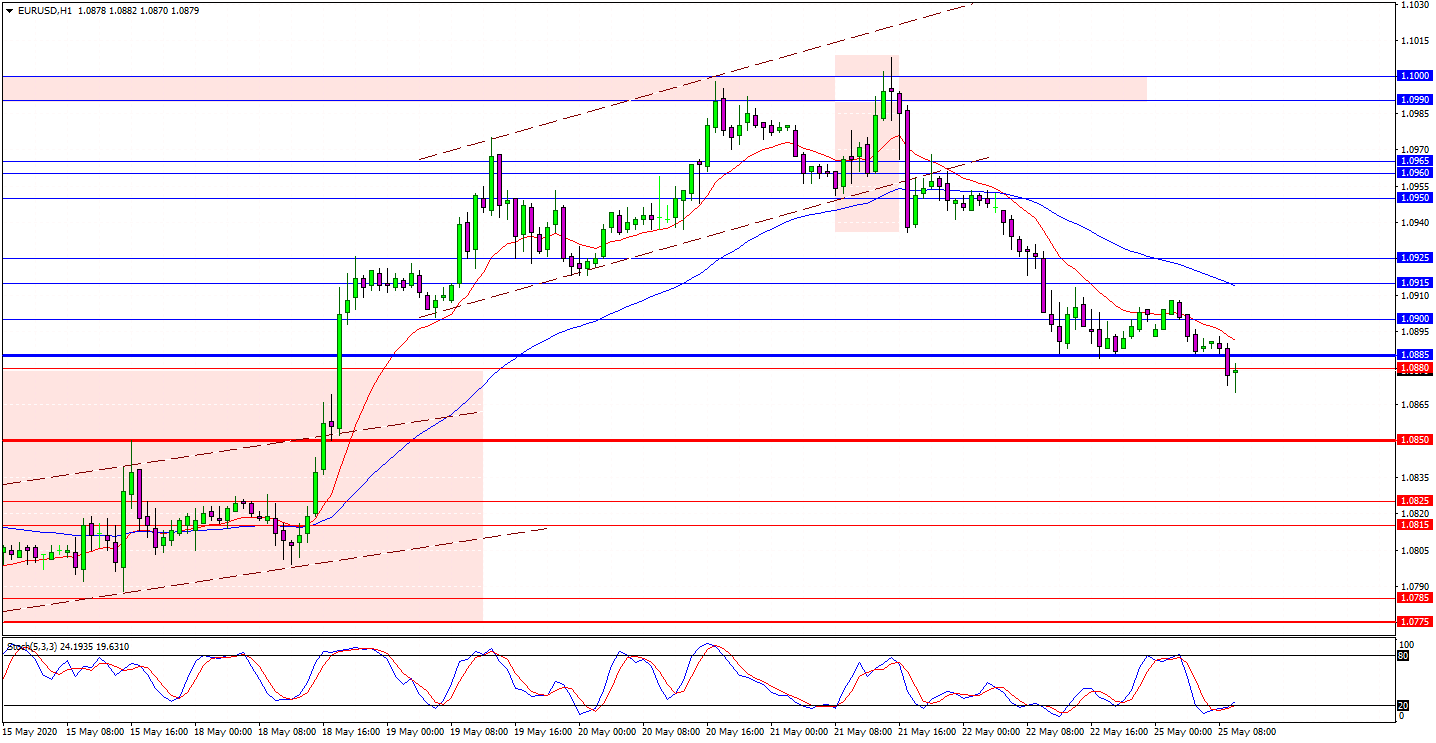Click the Stoch(5,3,3) indicator label
1436x743 pixels.
[31, 647]
